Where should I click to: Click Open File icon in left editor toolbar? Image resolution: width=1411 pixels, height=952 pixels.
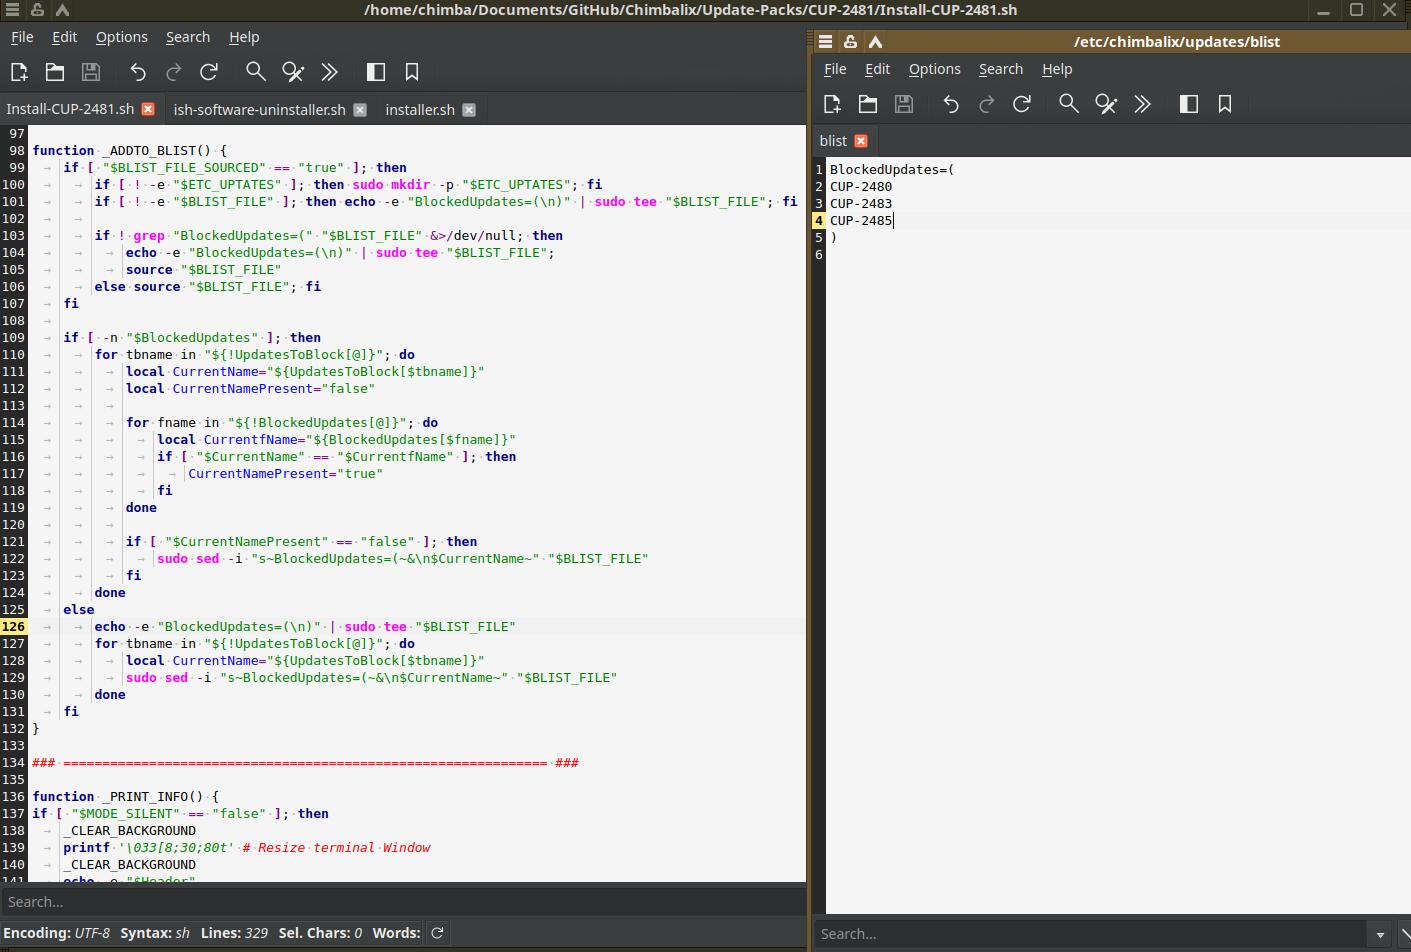[55, 72]
